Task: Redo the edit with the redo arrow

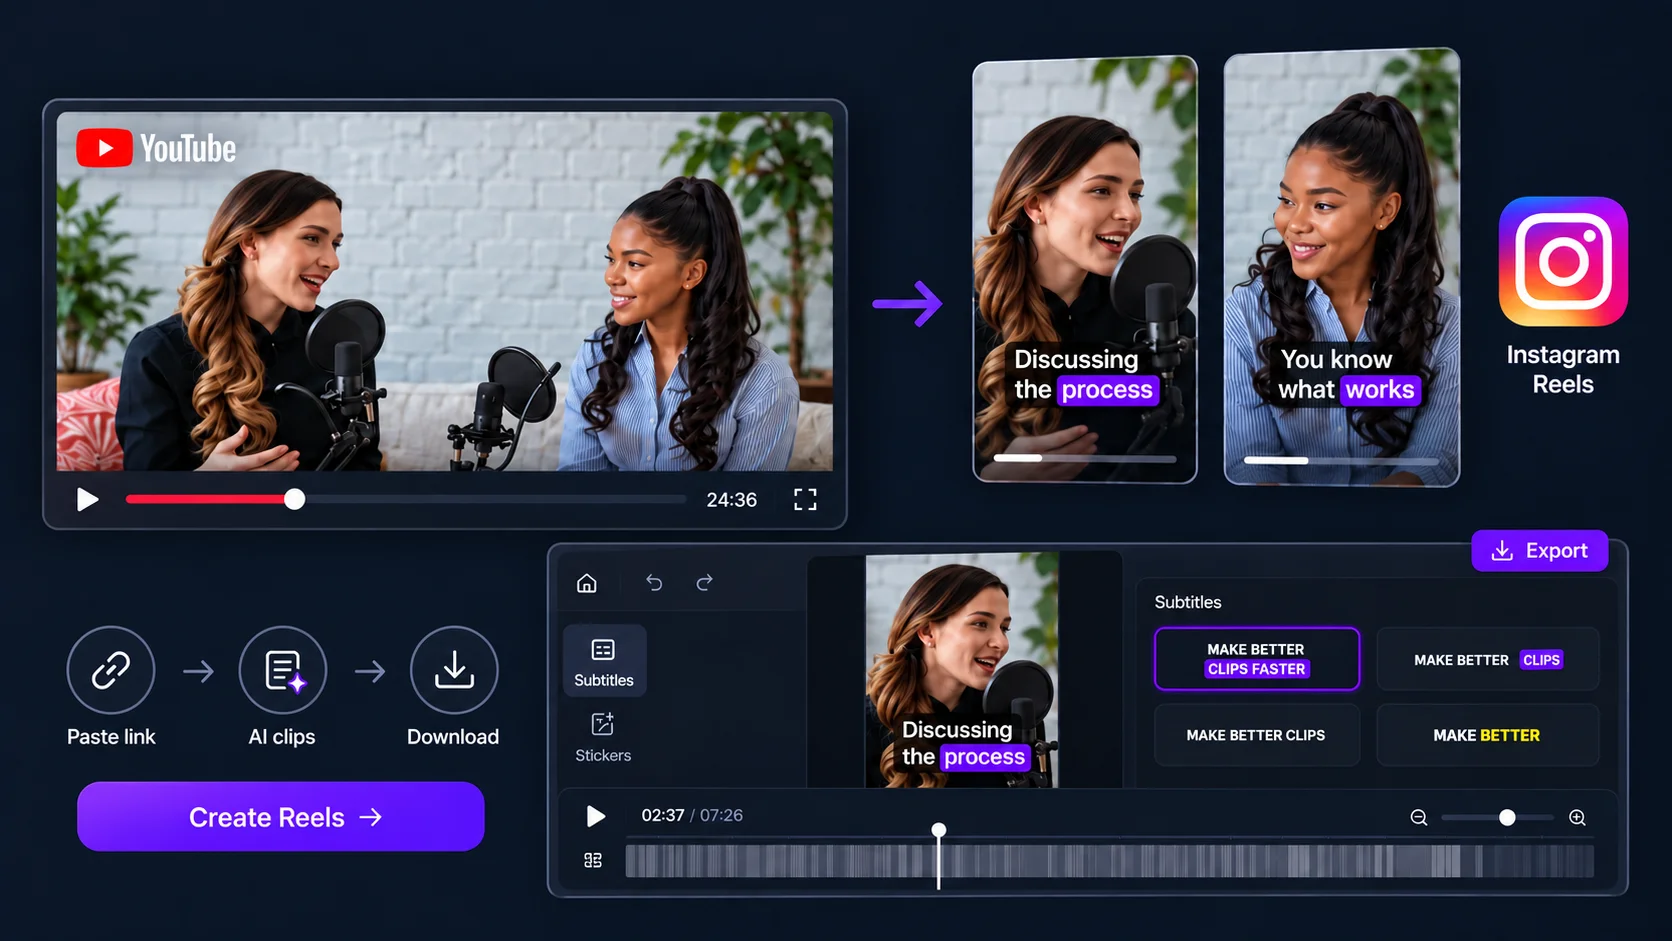Action: click(704, 583)
